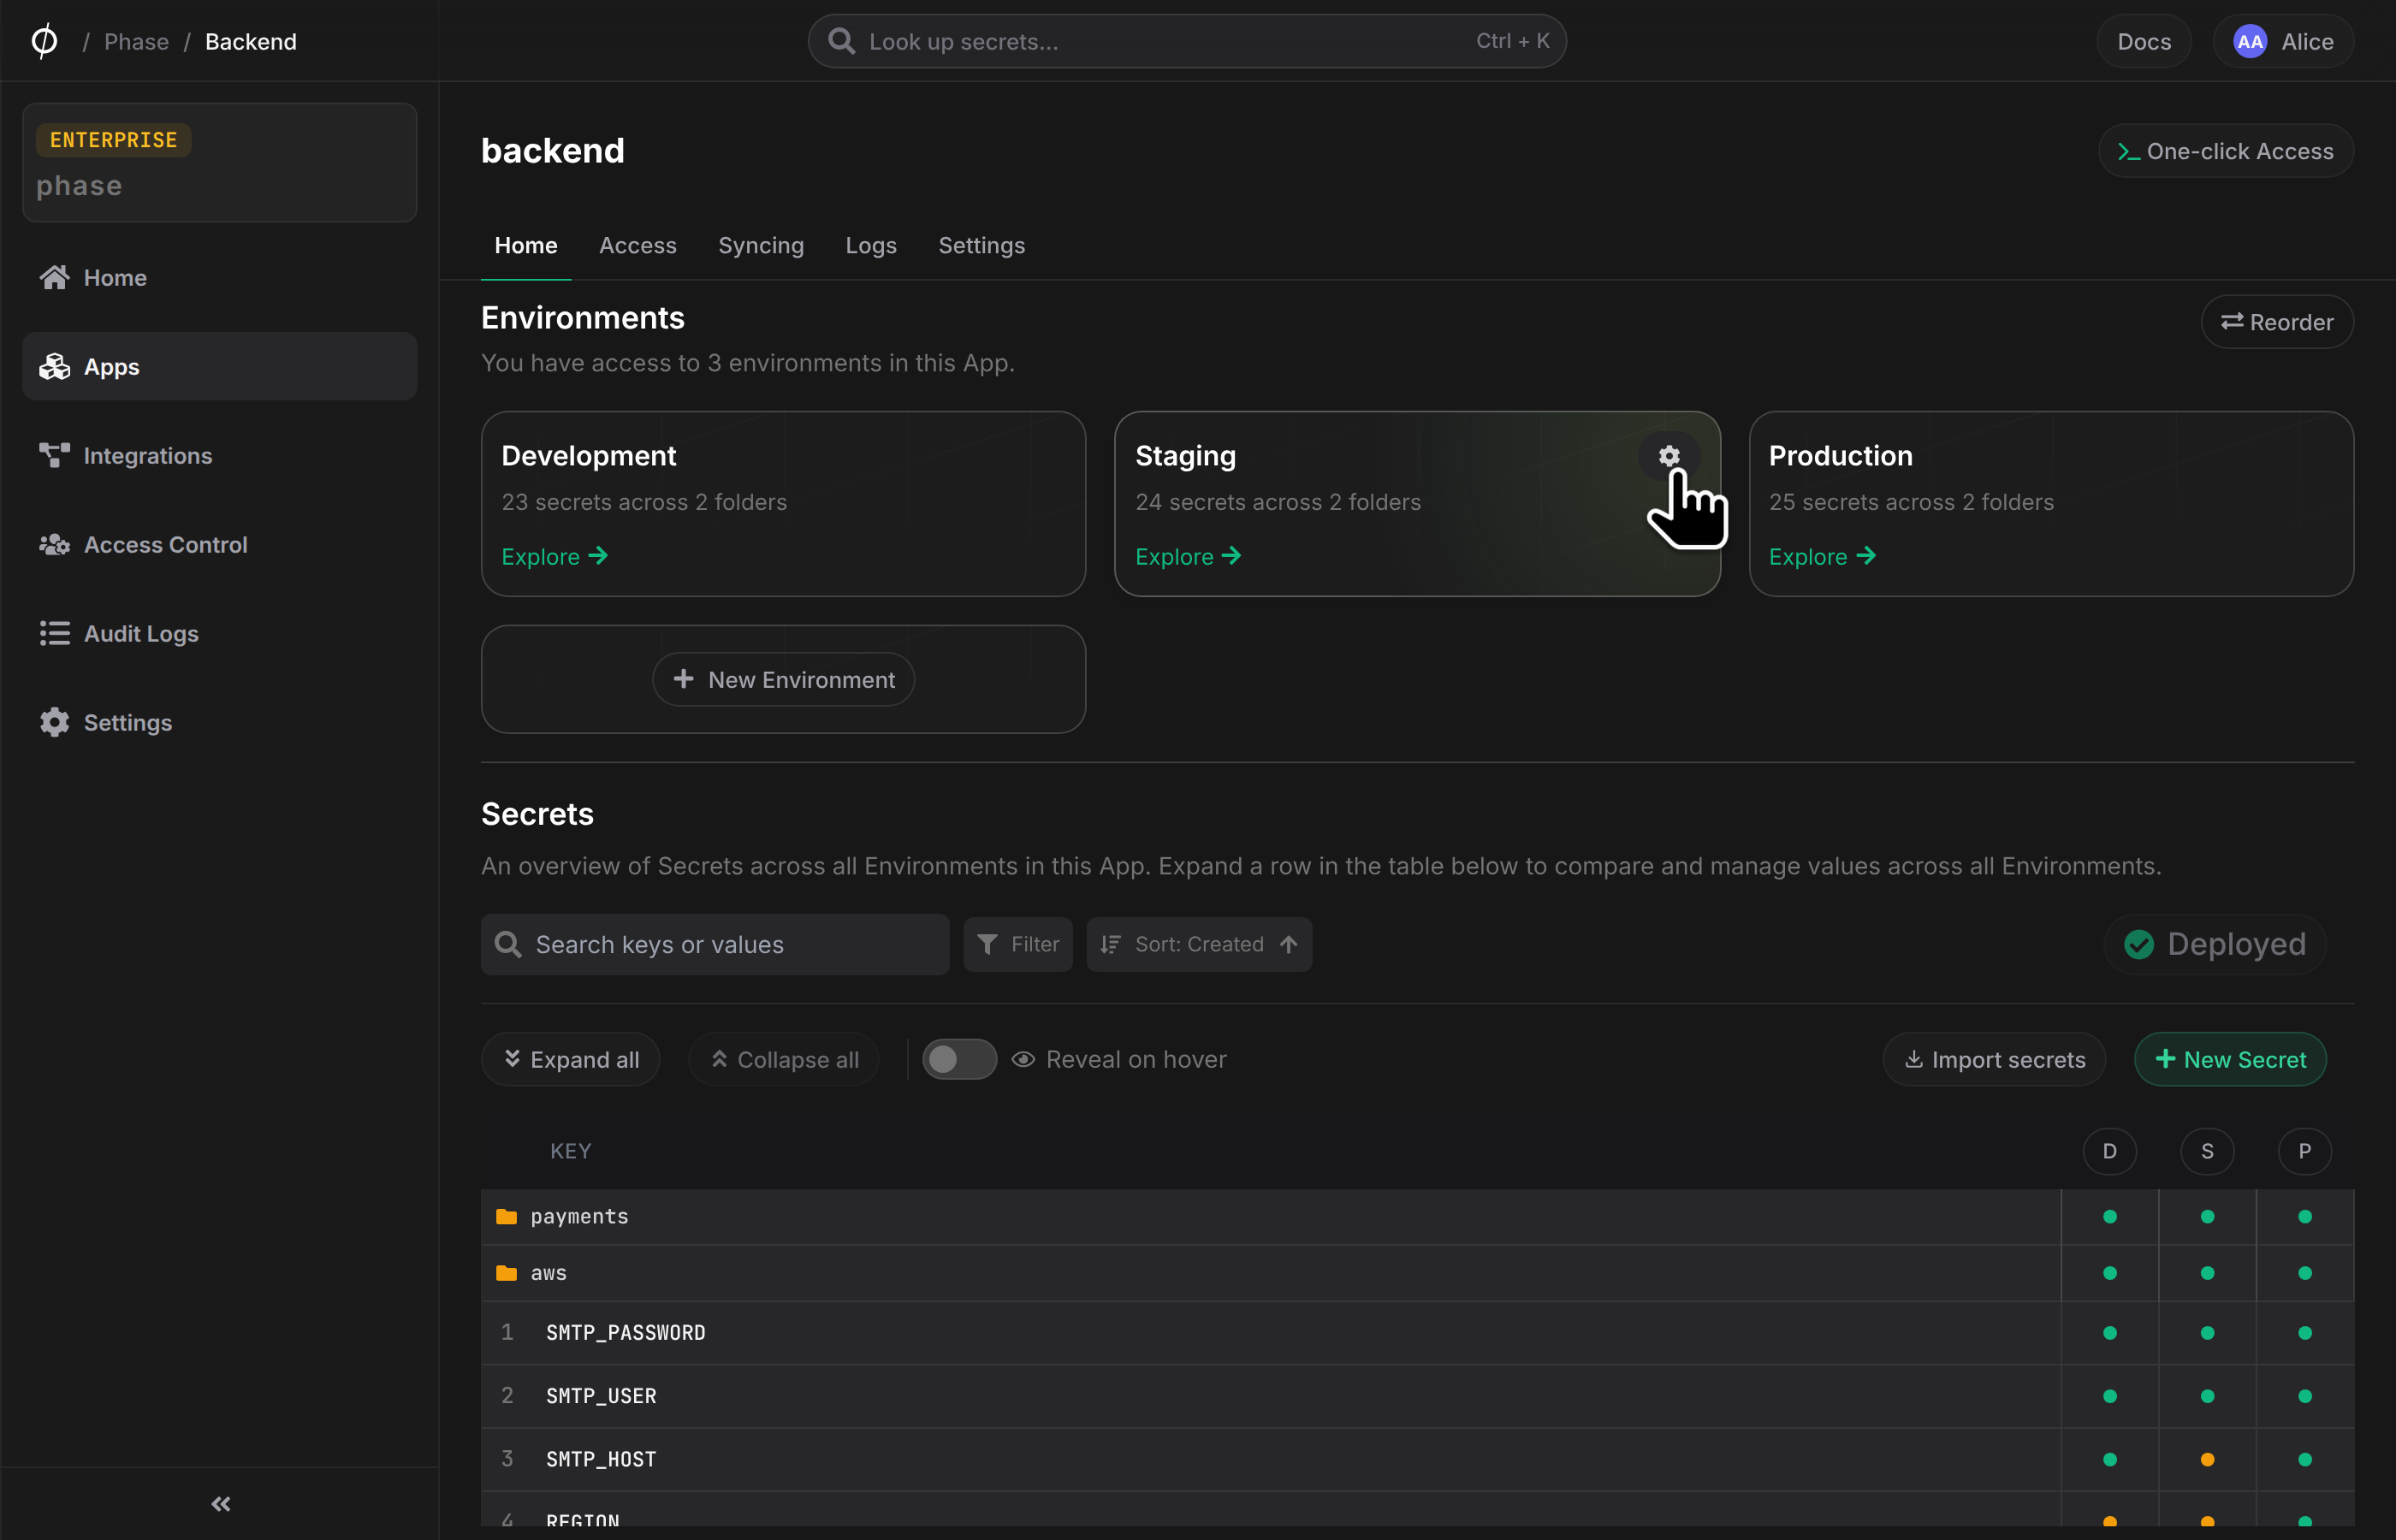The width and height of the screenshot is (2396, 1540).
Task: Open Access Control in the sidebar
Action: (219, 545)
